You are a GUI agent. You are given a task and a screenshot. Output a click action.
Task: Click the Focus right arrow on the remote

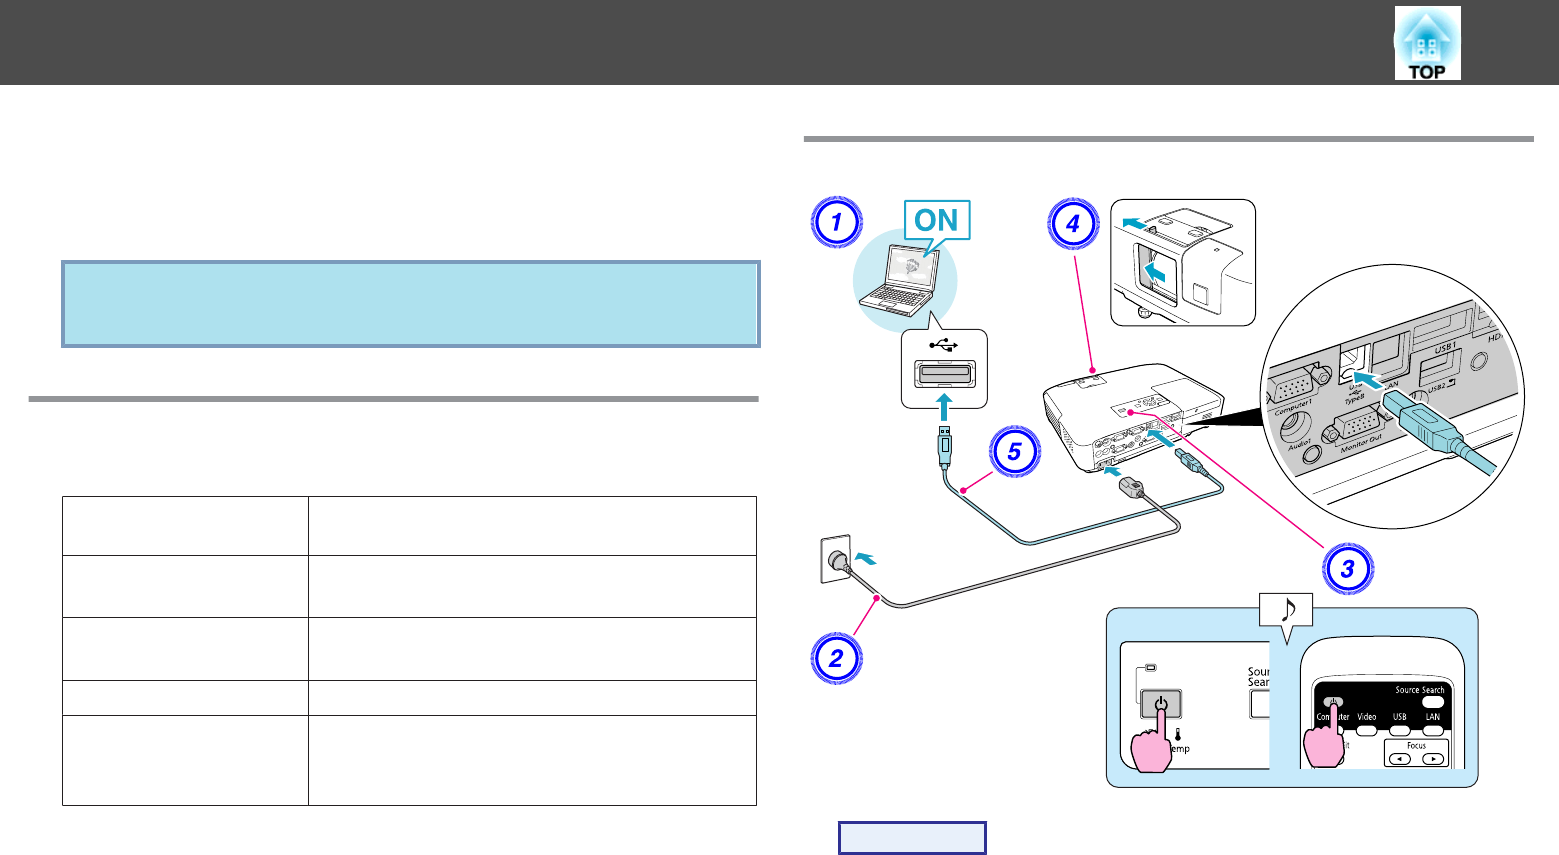1433,759
